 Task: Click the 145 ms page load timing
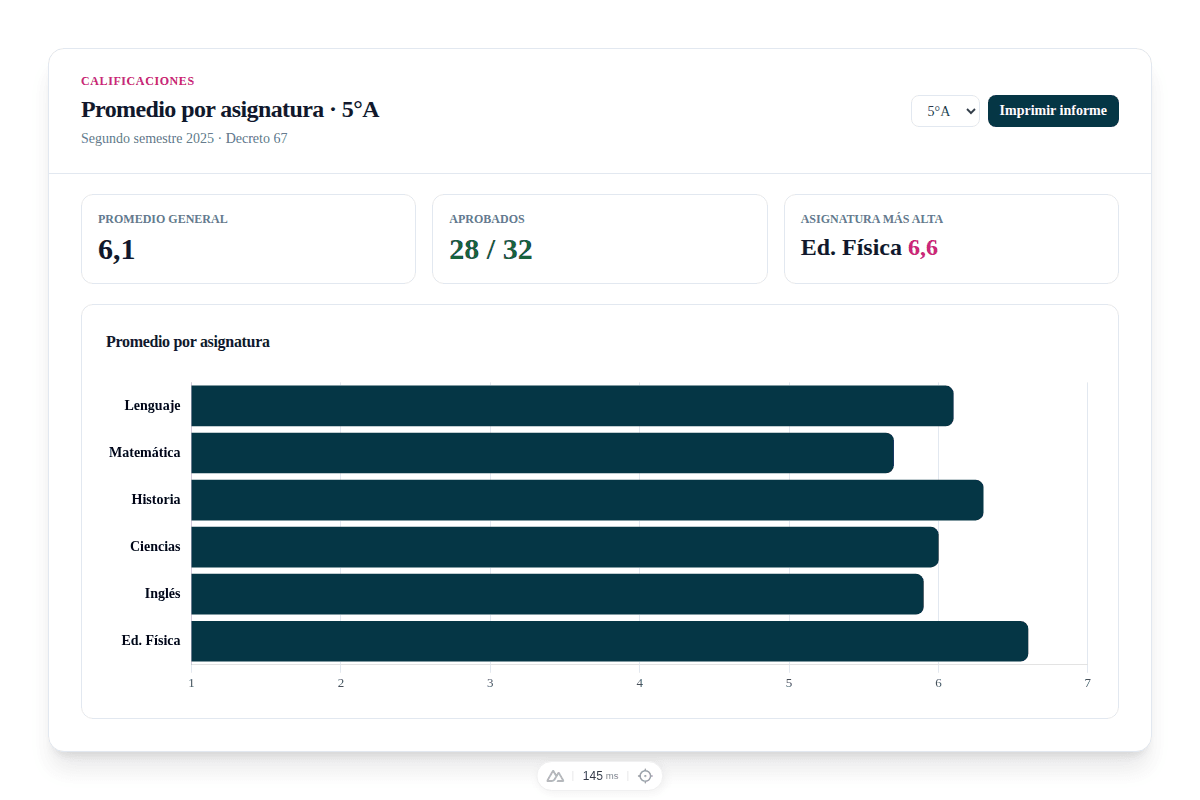600,776
